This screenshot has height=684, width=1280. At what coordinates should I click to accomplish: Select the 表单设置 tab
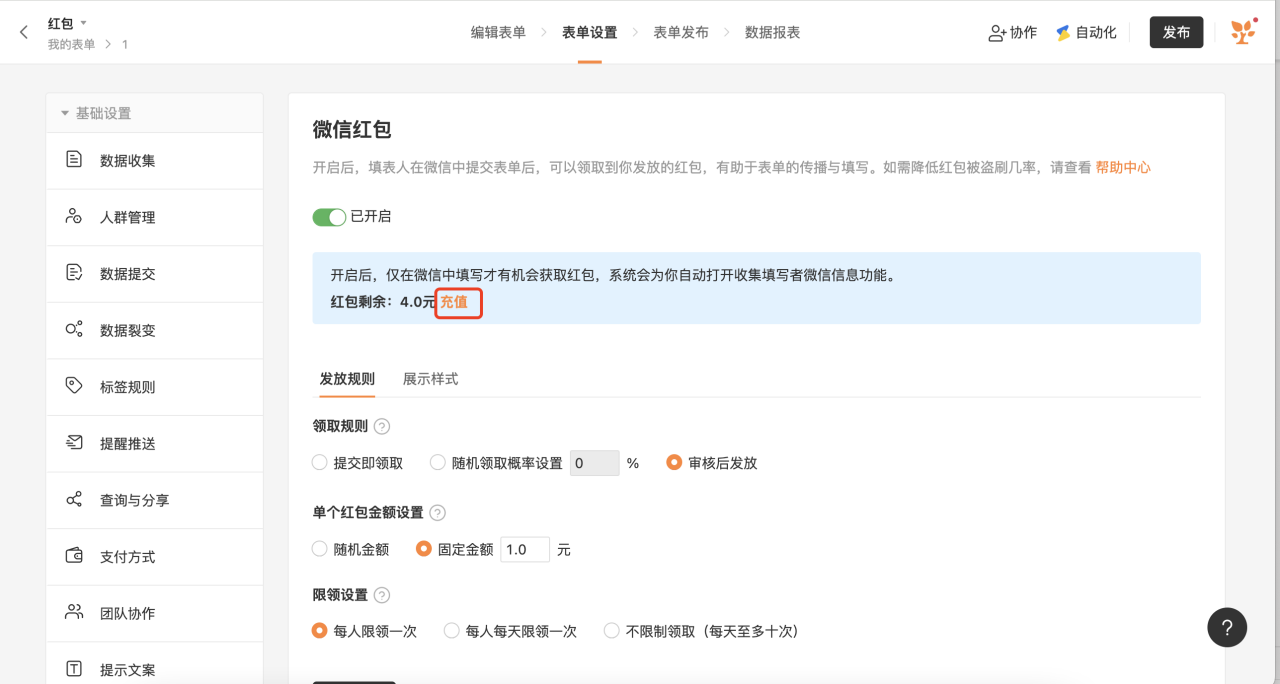[x=589, y=32]
